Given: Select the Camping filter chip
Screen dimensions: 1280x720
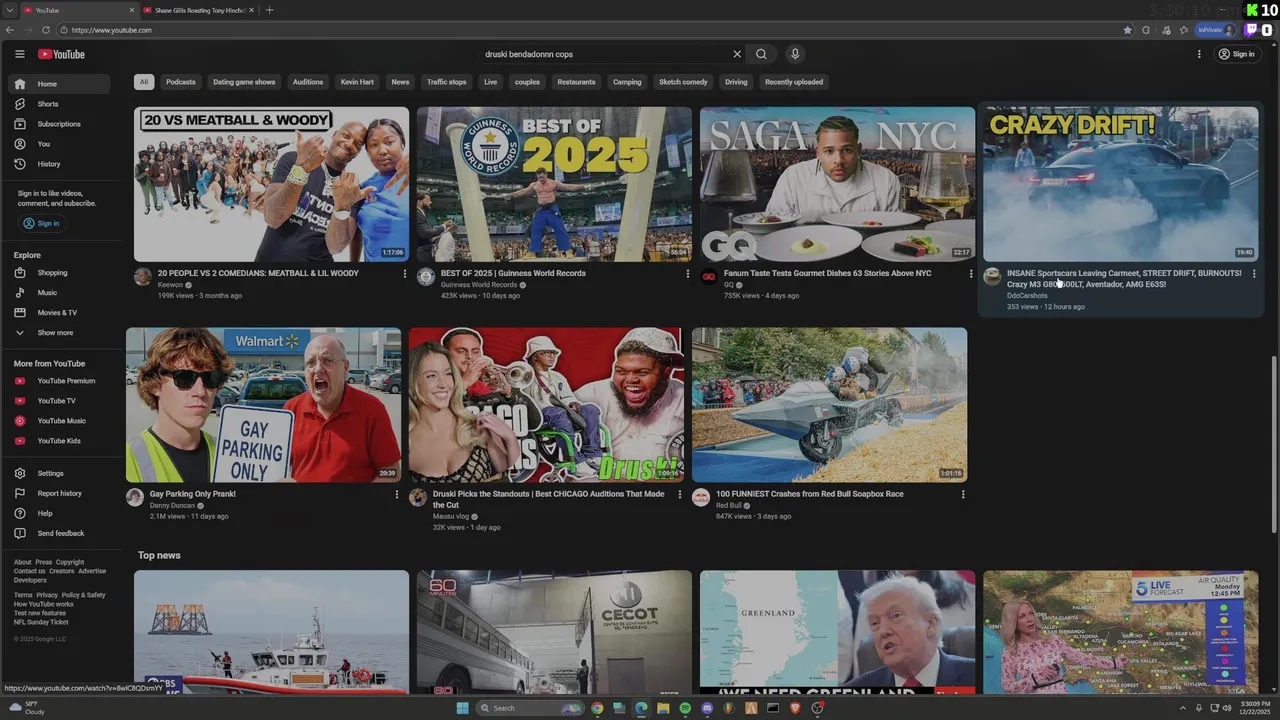Looking at the screenshot, I should point(627,82).
